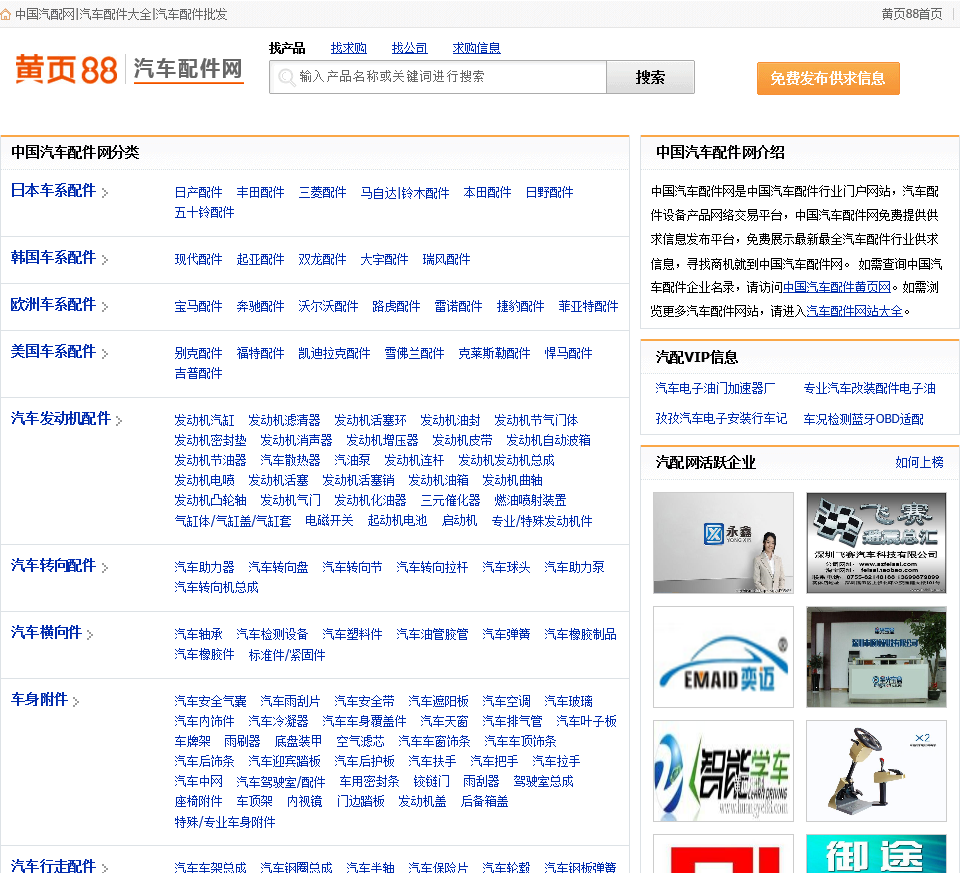Click the magnifier icon in the search box
This screenshot has height=873, width=960.
[x=285, y=77]
